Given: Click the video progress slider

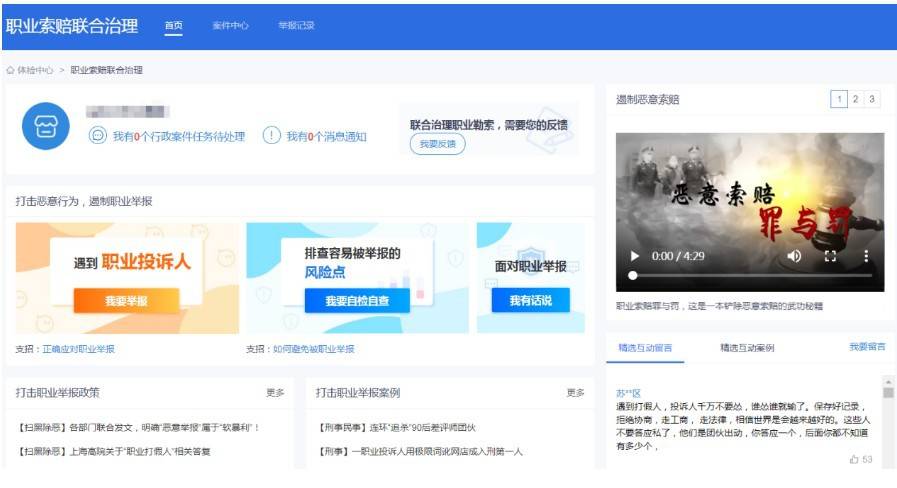Looking at the screenshot, I should click(750, 275).
